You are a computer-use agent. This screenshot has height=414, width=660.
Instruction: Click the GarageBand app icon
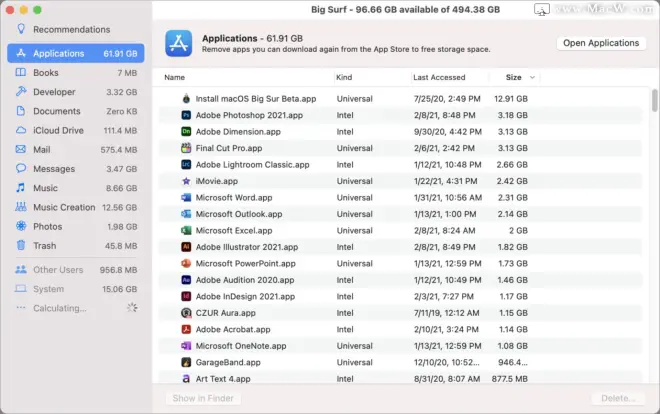186,362
